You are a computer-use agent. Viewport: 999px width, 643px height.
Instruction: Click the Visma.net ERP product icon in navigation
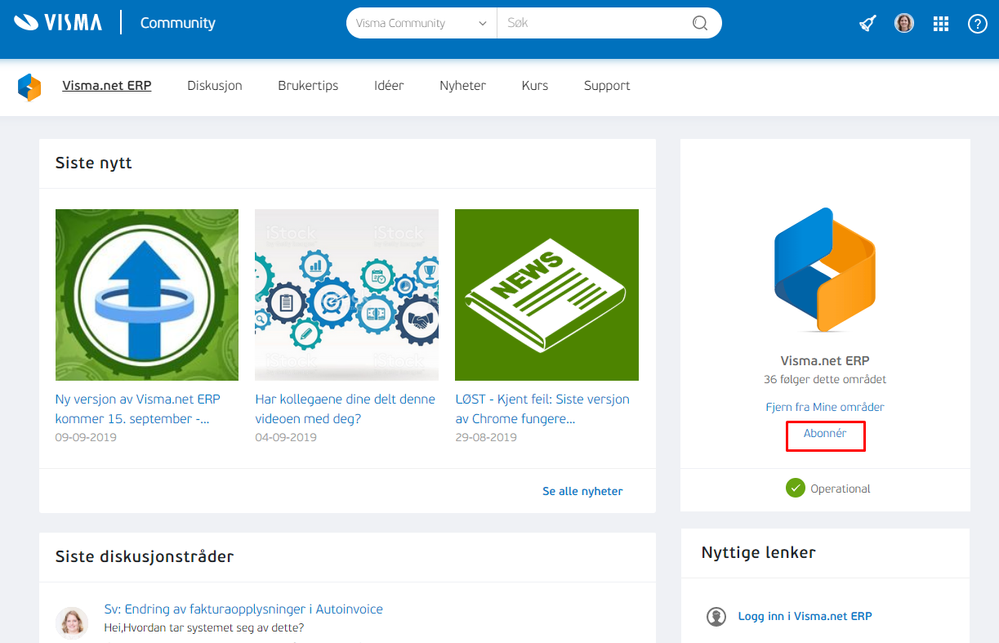(29, 87)
